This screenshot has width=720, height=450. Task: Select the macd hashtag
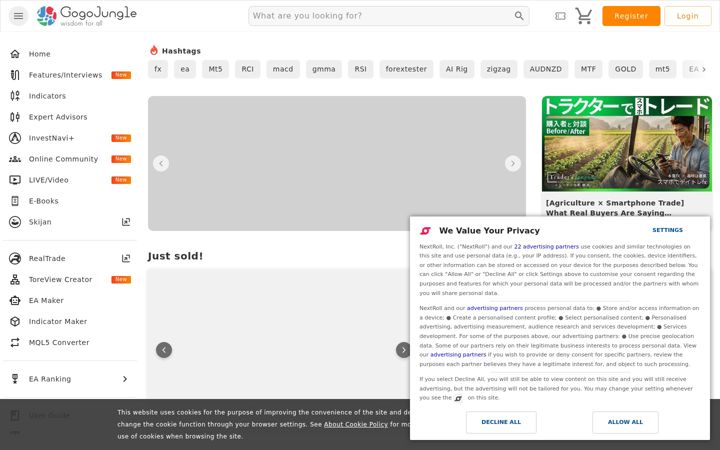pyautogui.click(x=283, y=69)
